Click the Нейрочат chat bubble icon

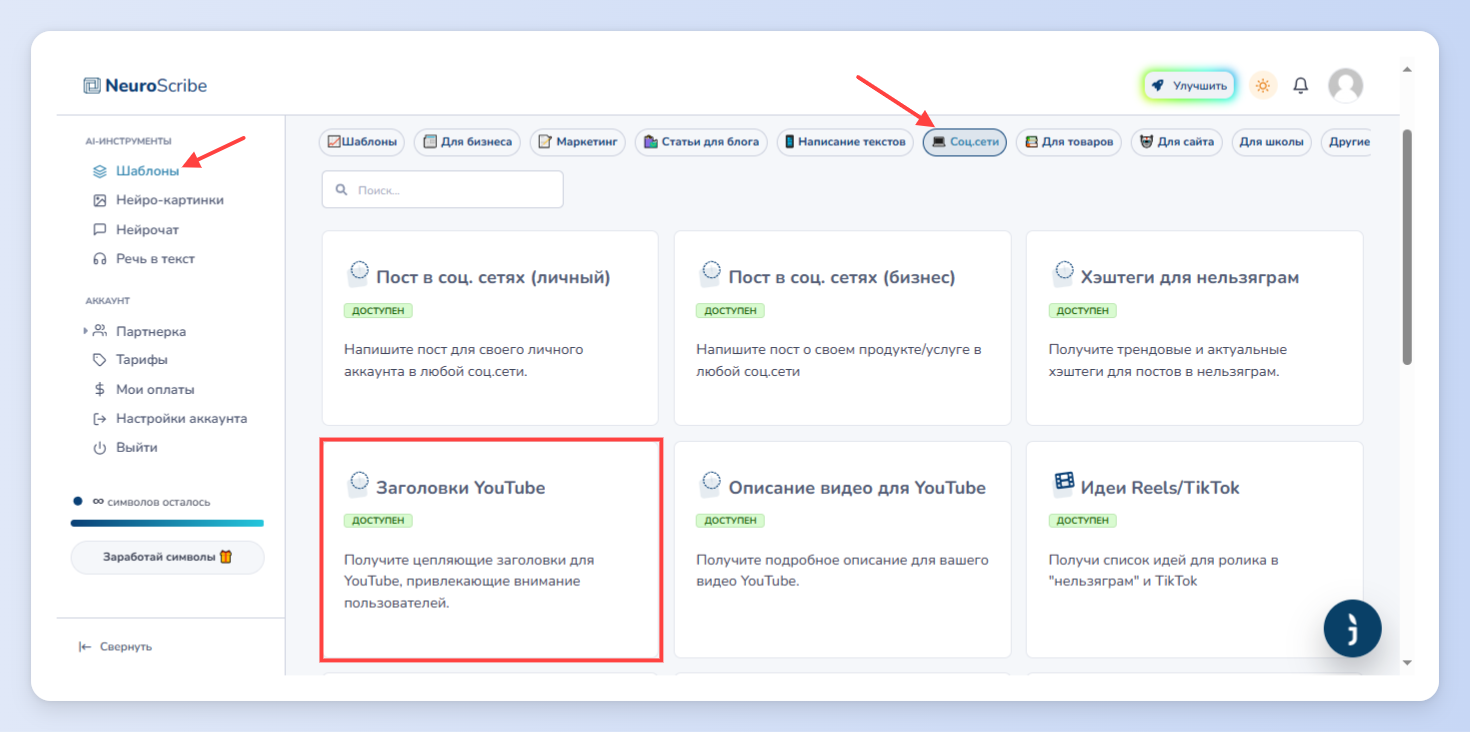click(x=100, y=229)
